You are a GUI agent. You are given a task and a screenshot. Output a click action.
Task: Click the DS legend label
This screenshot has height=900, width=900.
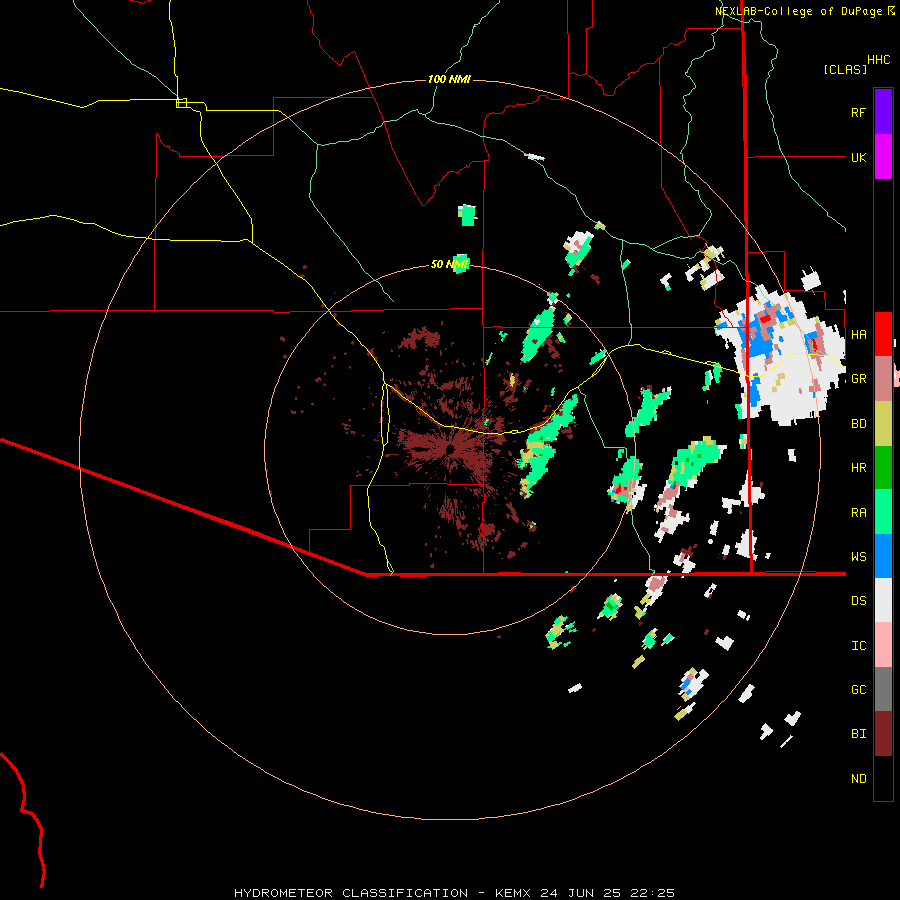tap(858, 601)
